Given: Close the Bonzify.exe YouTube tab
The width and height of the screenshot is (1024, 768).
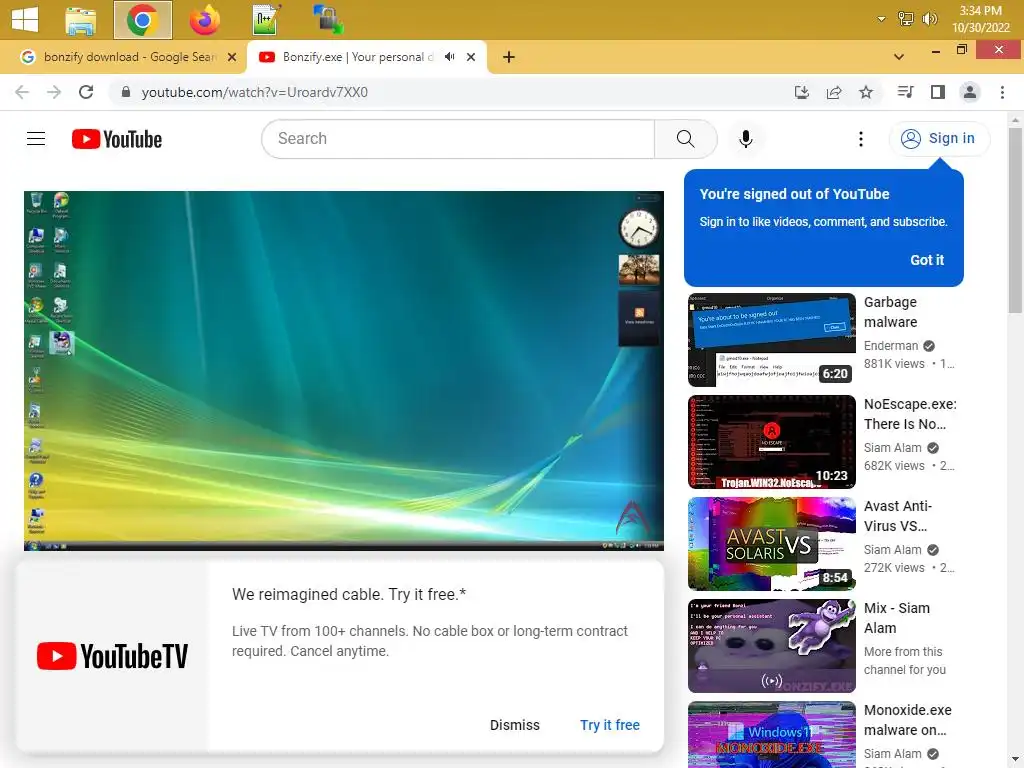Looking at the screenshot, I should [x=471, y=57].
